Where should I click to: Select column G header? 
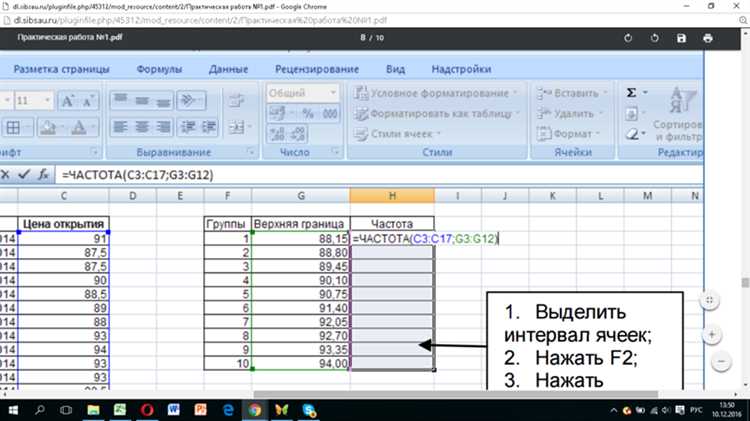tap(300, 195)
